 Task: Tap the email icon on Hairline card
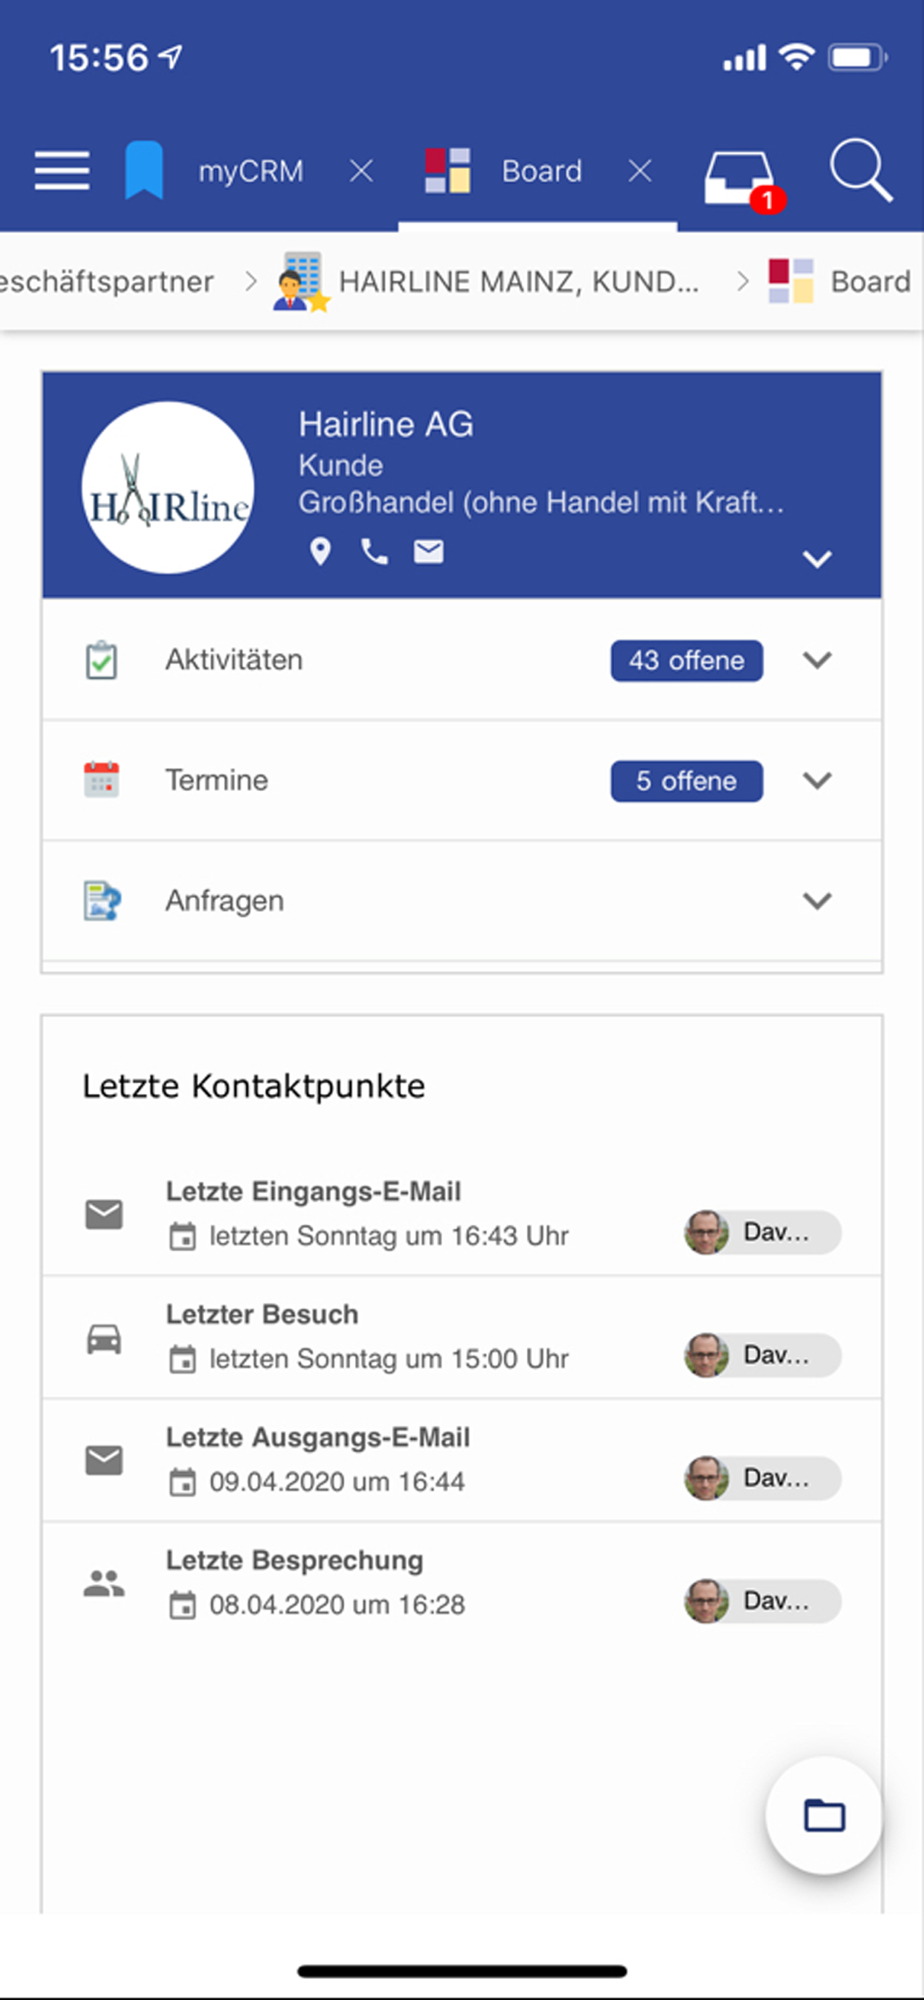(x=429, y=551)
